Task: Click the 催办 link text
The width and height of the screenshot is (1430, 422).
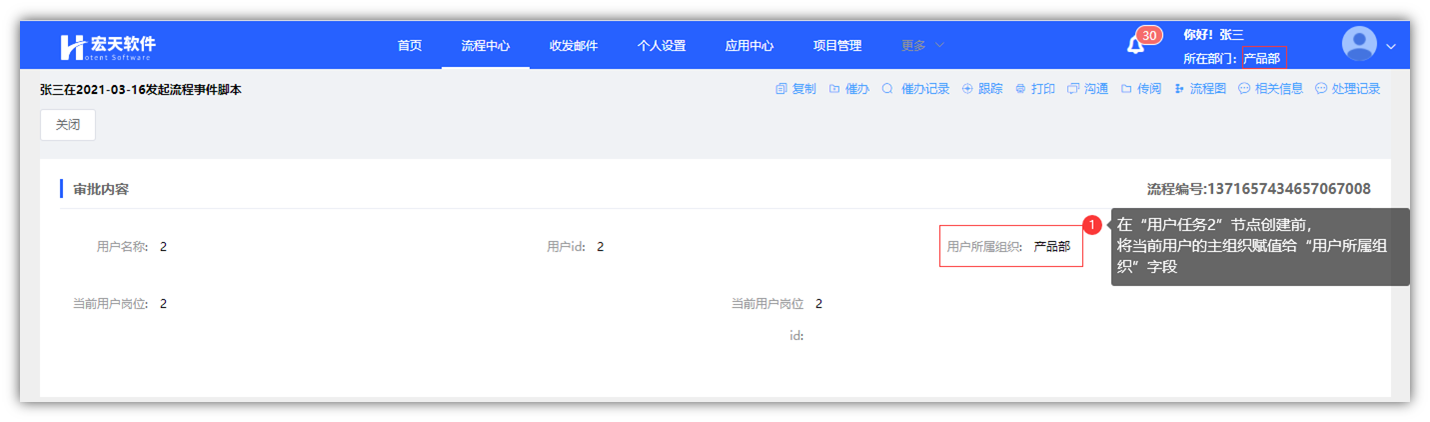Action: coord(857,89)
